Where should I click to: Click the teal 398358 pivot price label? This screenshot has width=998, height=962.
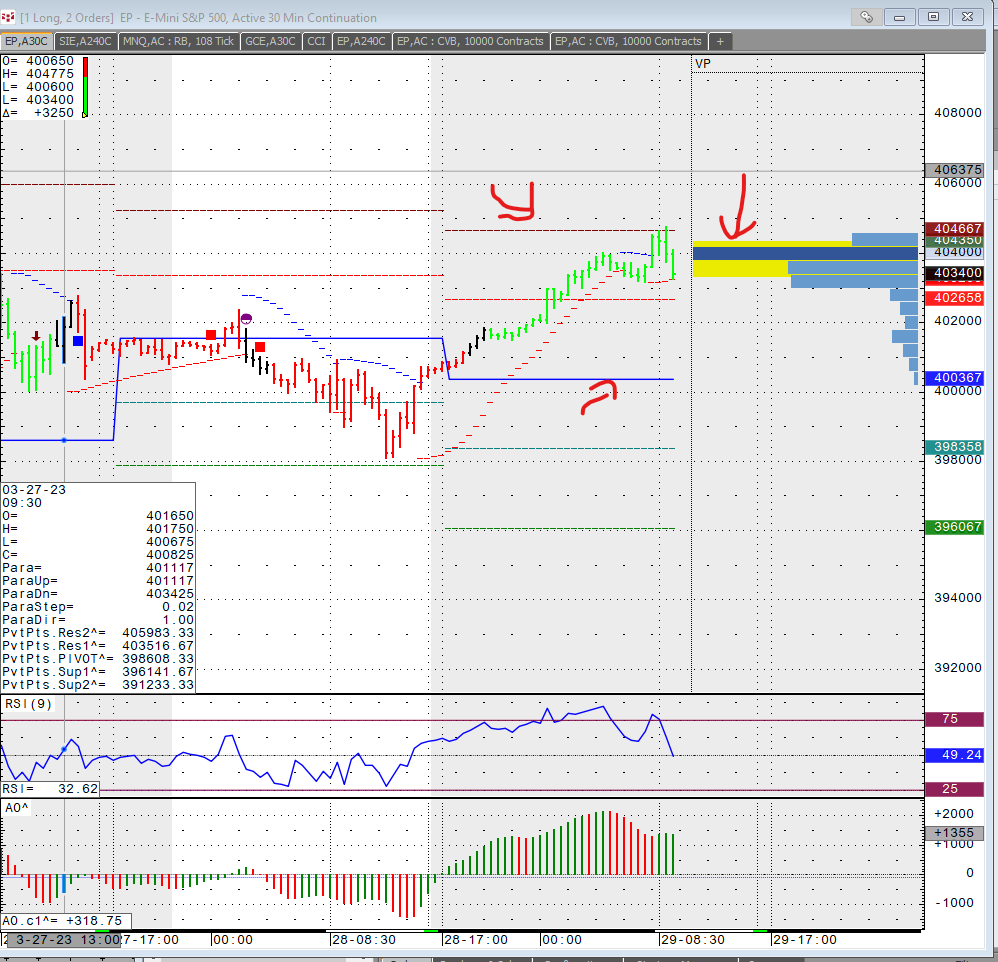coord(954,447)
